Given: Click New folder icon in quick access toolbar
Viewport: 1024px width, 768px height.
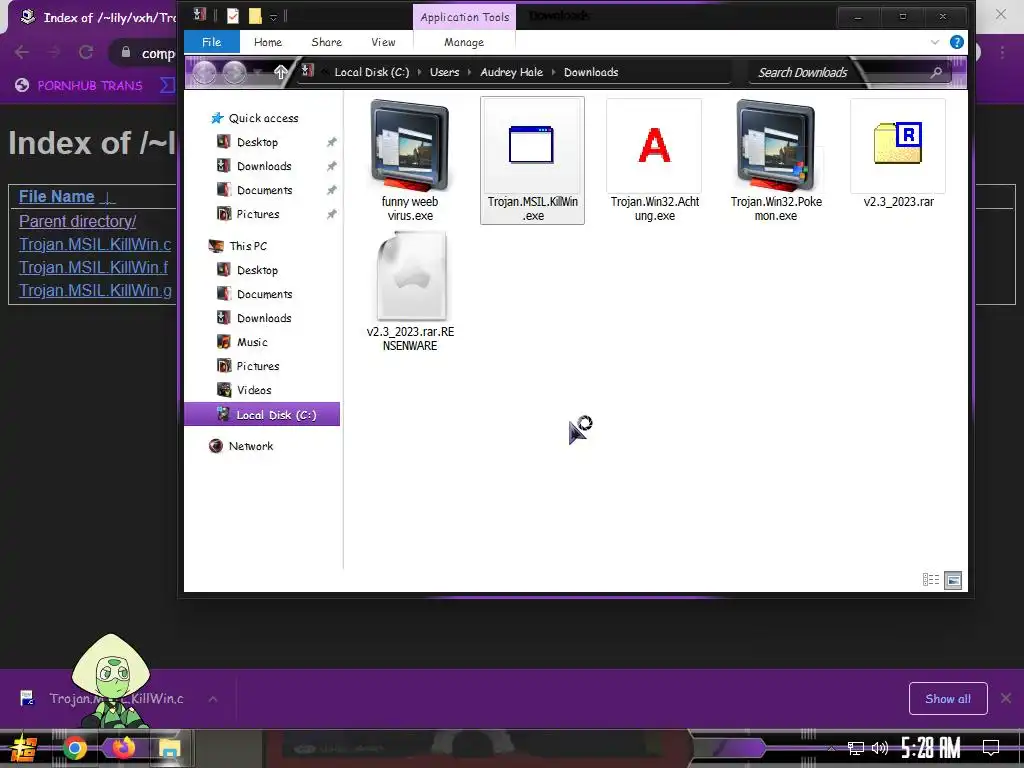Looking at the screenshot, I should pos(255,16).
